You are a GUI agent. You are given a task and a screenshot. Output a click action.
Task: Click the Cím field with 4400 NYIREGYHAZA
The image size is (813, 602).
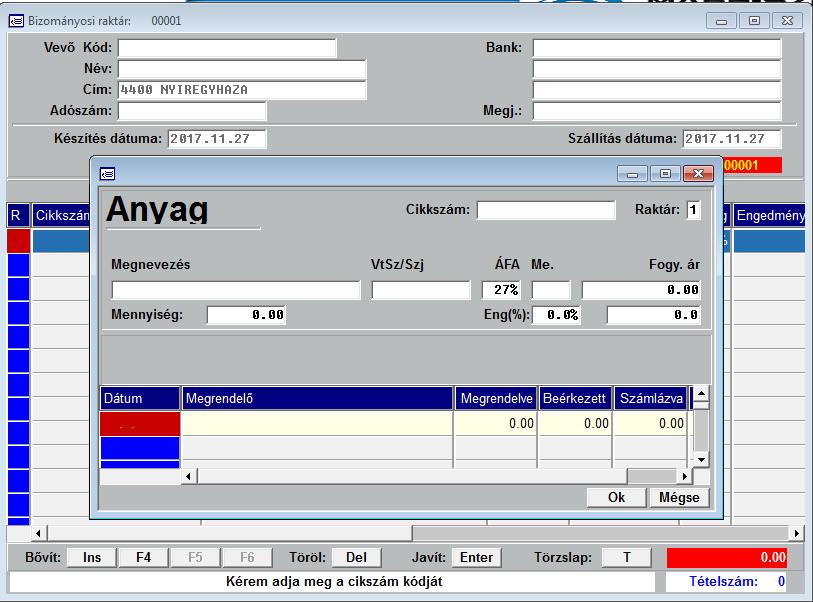point(242,90)
